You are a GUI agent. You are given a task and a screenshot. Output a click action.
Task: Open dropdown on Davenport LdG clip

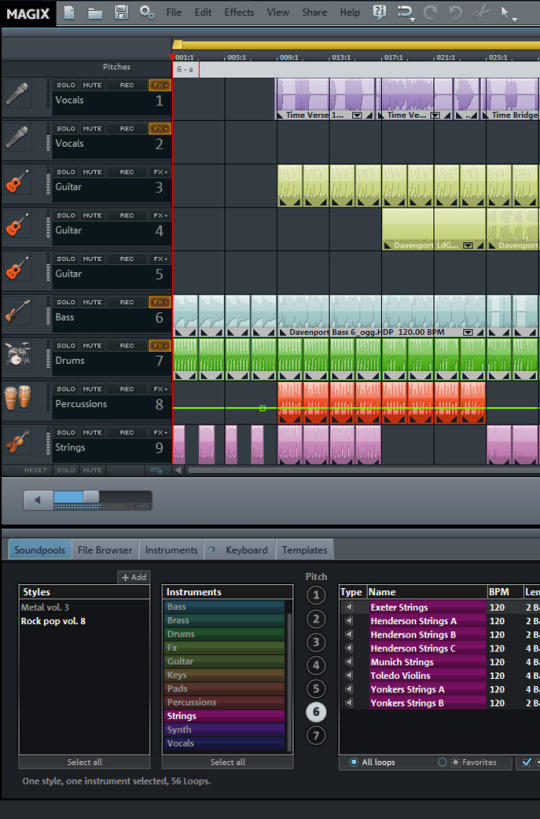pos(468,245)
